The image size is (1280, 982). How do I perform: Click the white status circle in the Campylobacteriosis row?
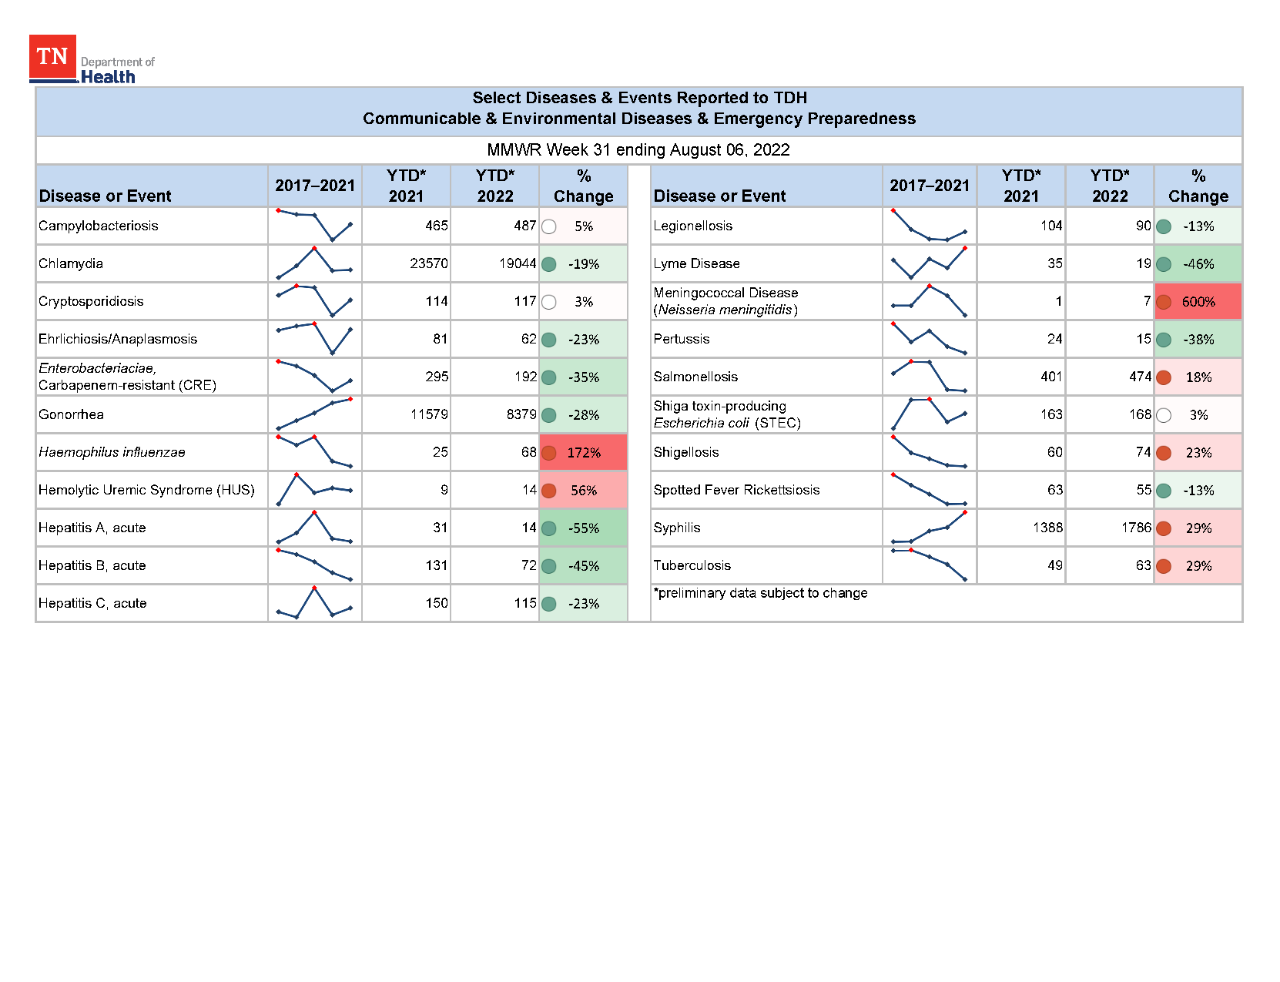pos(549,227)
